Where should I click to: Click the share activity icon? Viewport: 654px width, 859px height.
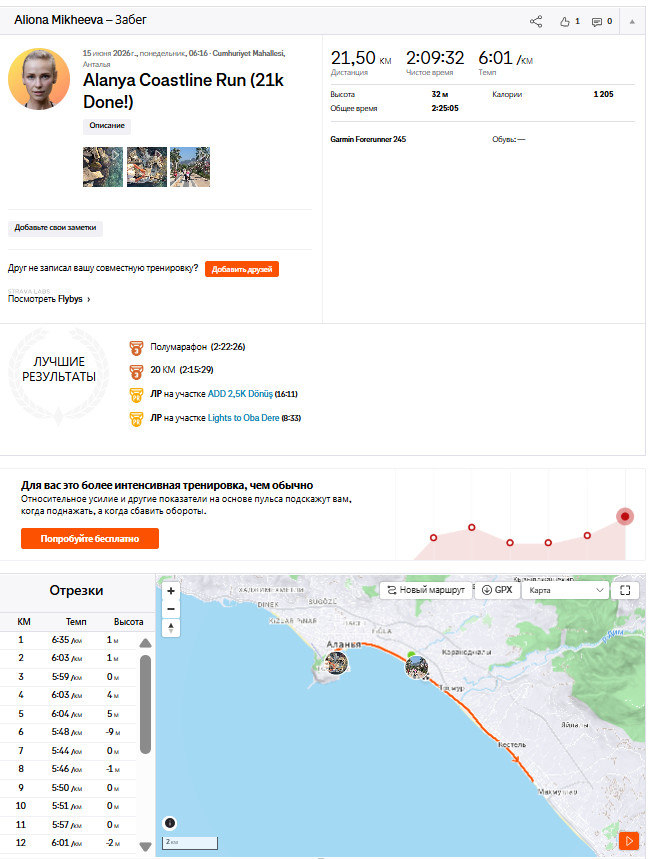click(536, 21)
